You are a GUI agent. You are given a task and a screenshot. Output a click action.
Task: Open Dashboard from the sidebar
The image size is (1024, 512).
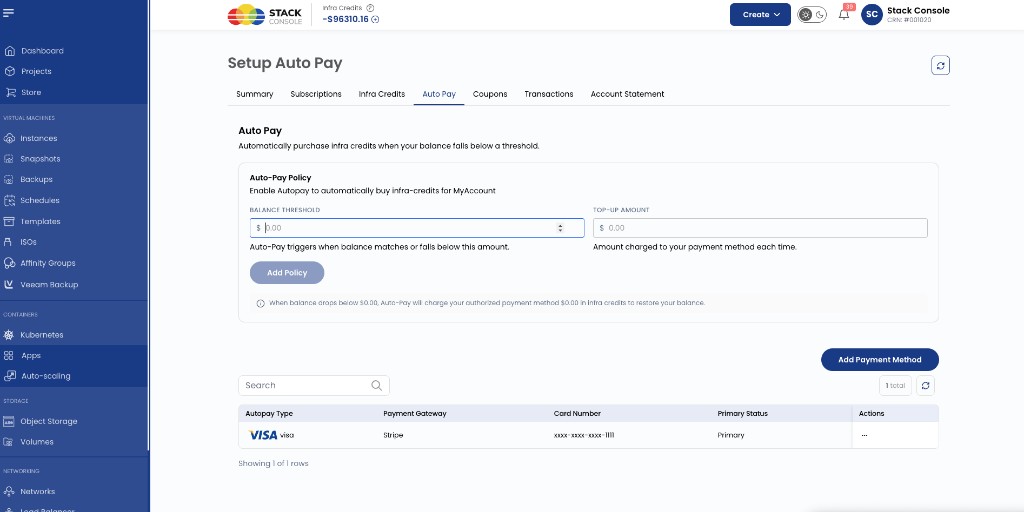(x=42, y=51)
